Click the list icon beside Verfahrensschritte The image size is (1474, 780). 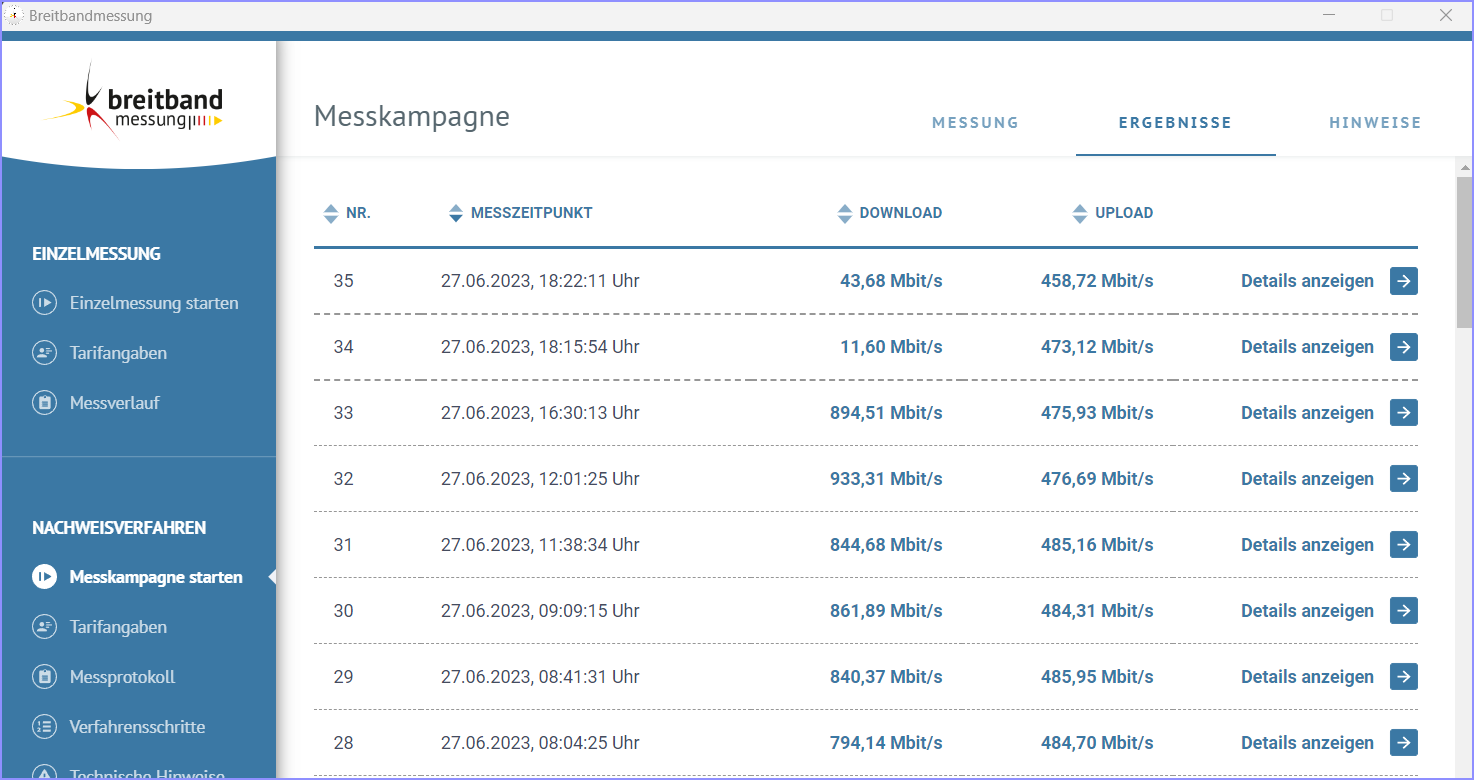click(x=44, y=727)
